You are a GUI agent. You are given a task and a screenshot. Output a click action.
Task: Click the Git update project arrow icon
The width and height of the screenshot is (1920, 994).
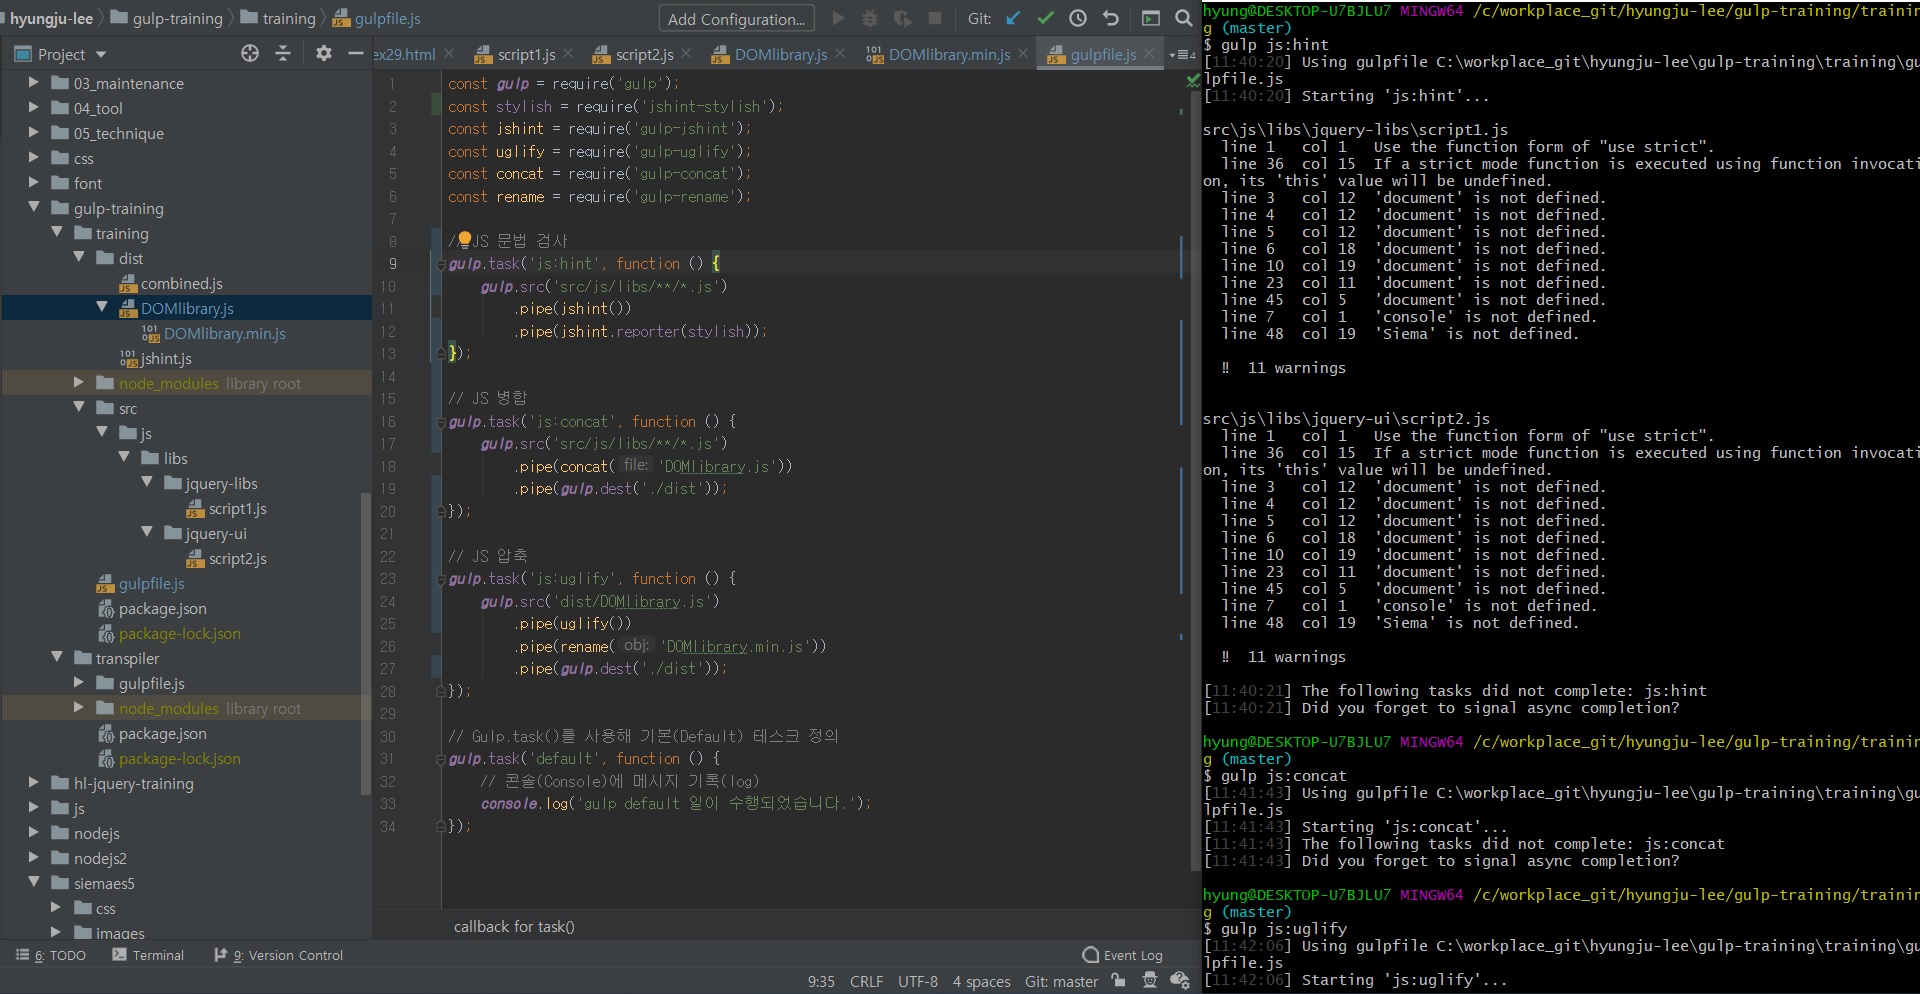[1014, 18]
